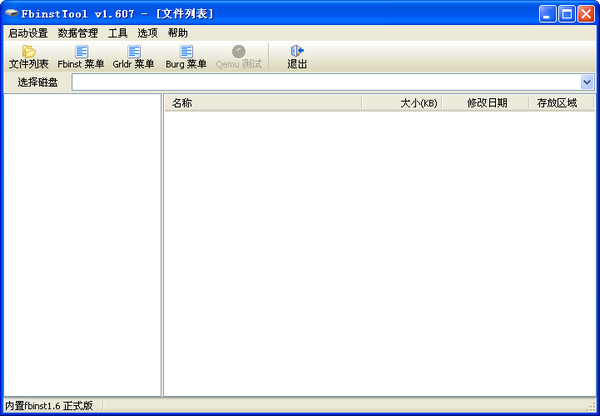The height and width of the screenshot is (416, 600).
Task: Open the Burg 菜单 editor
Action: coord(186,57)
